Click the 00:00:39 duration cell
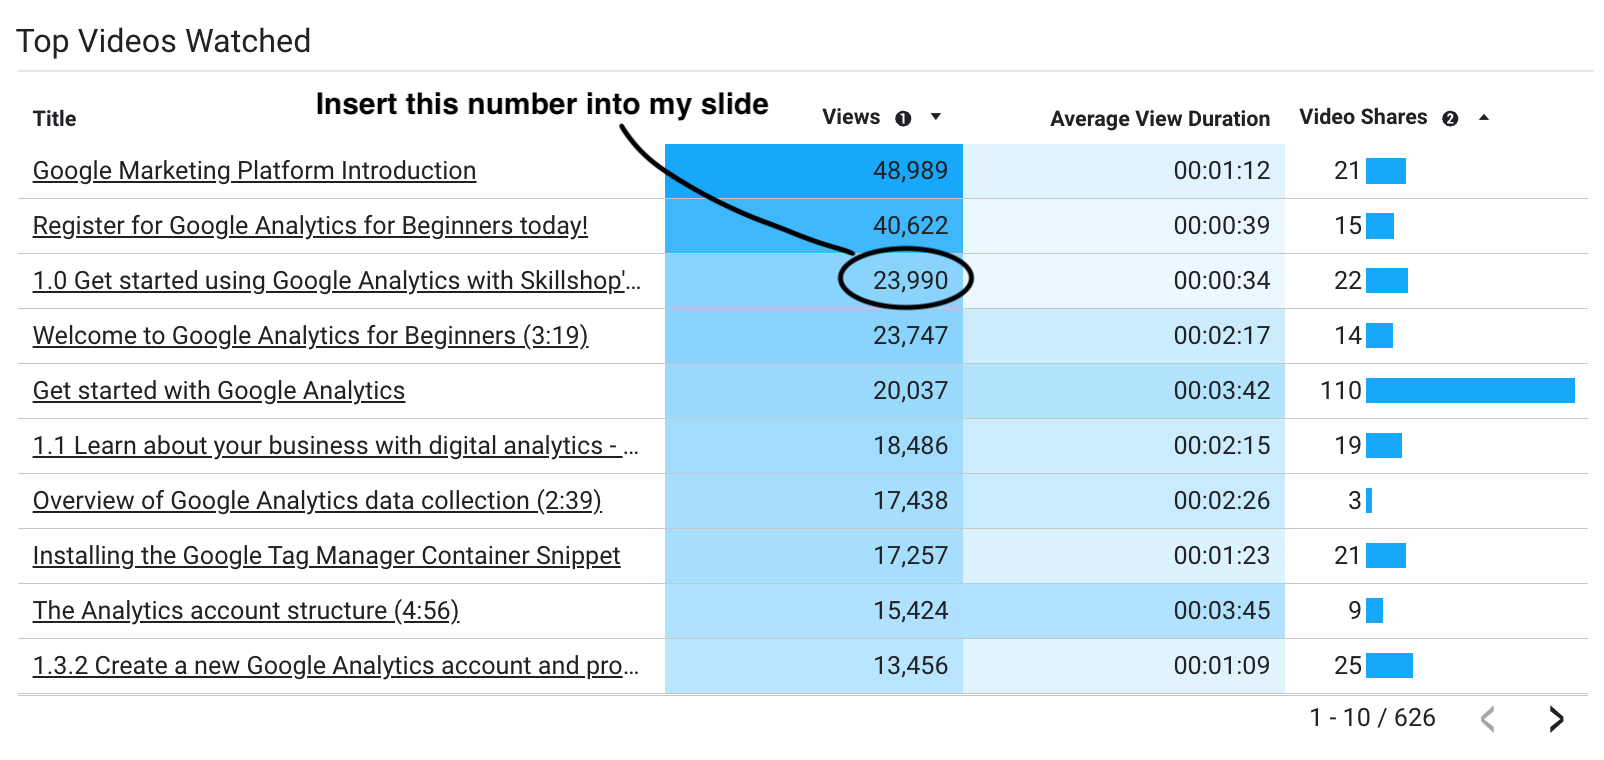Screen dimensions: 1604x760 click(x=1124, y=226)
